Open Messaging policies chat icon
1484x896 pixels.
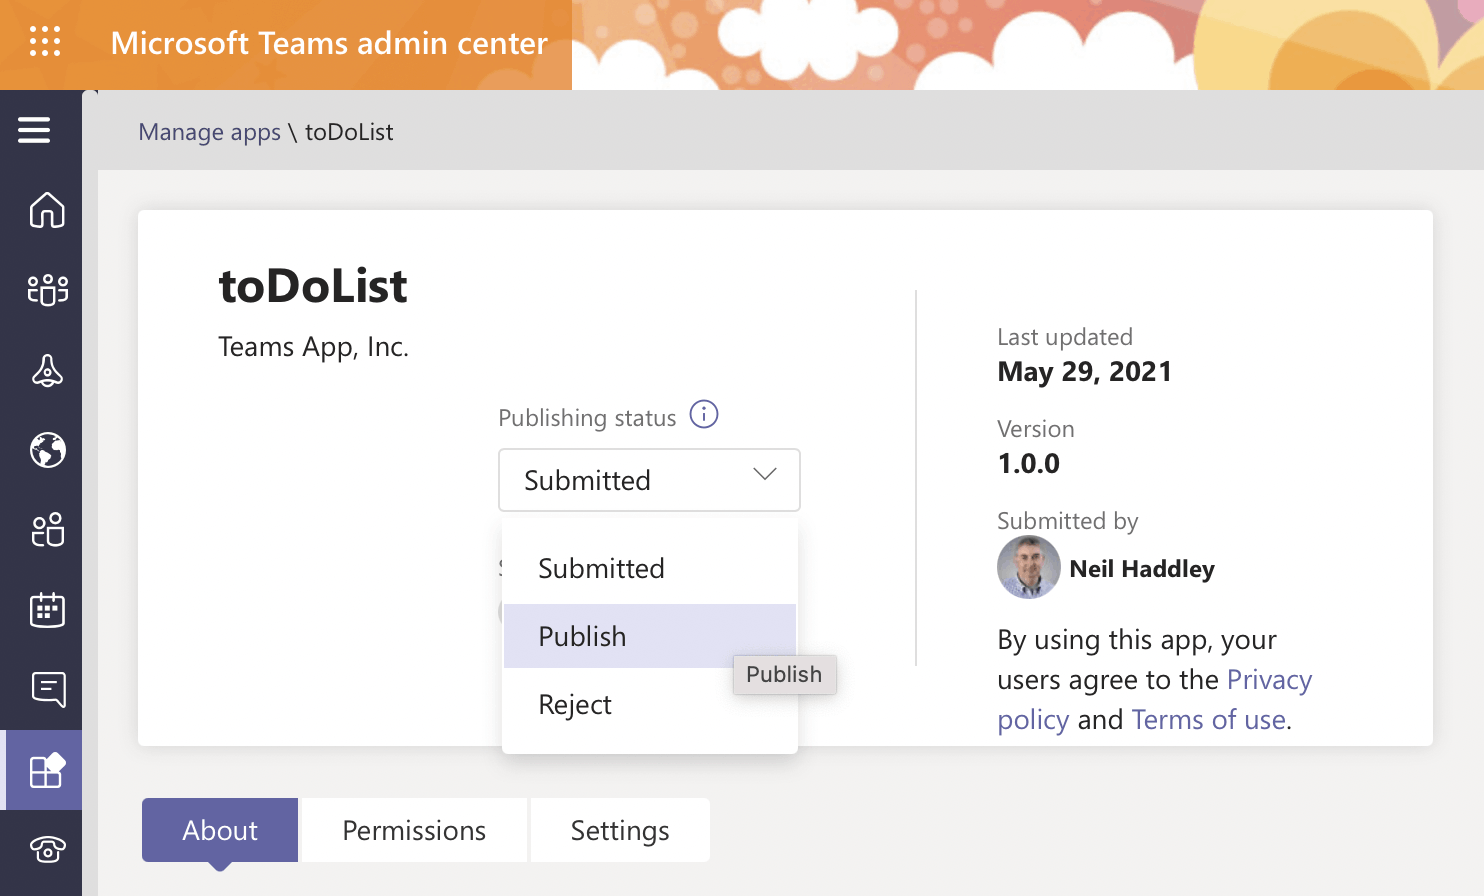click(47, 689)
